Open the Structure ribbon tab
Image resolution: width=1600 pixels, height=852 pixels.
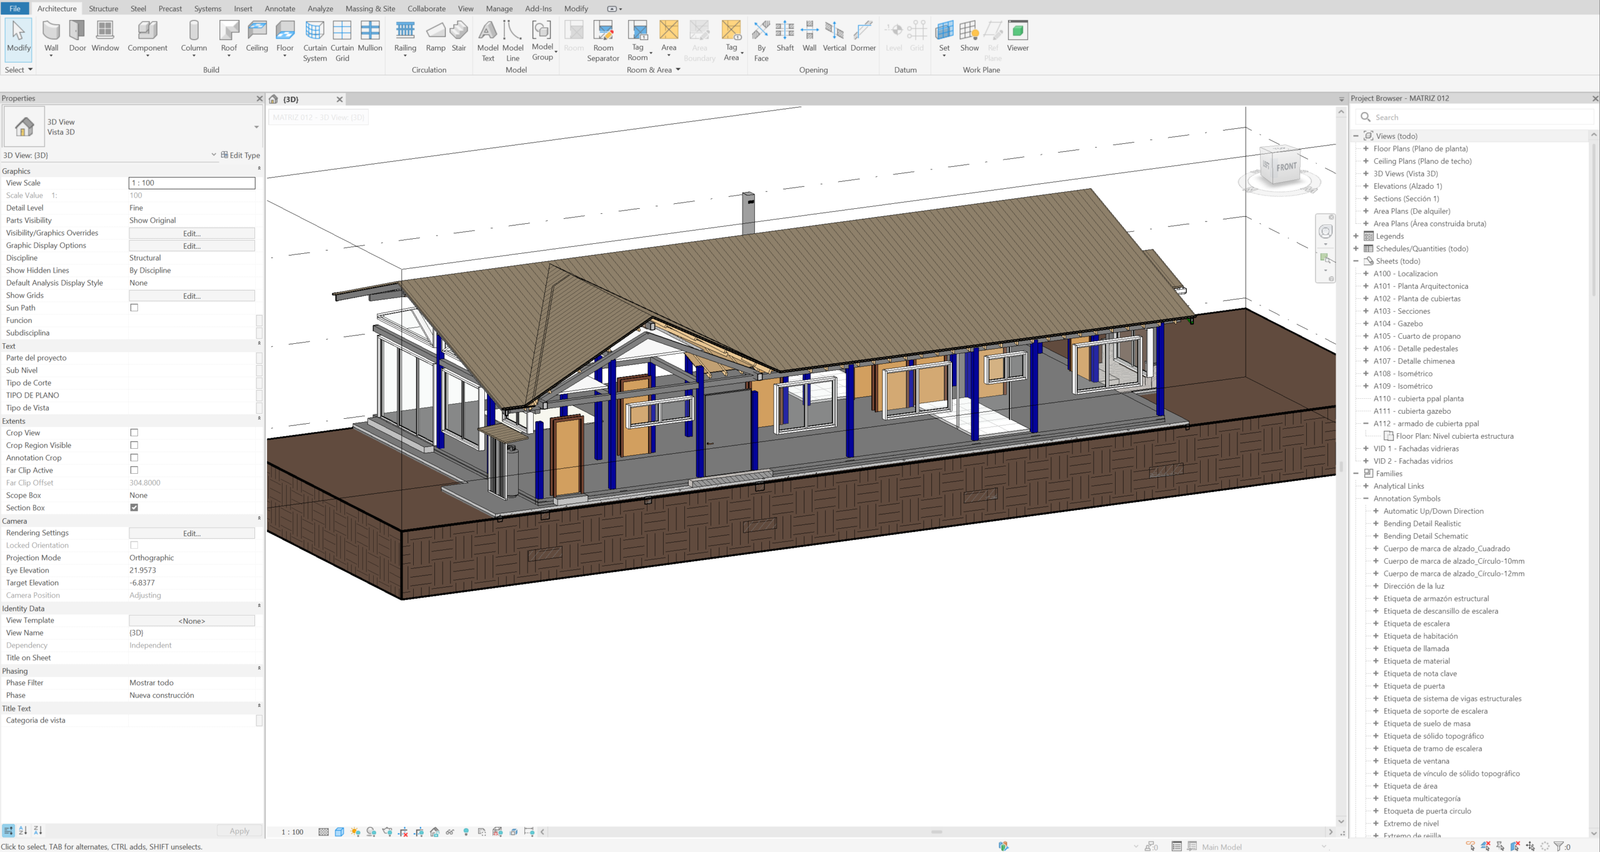(x=103, y=8)
